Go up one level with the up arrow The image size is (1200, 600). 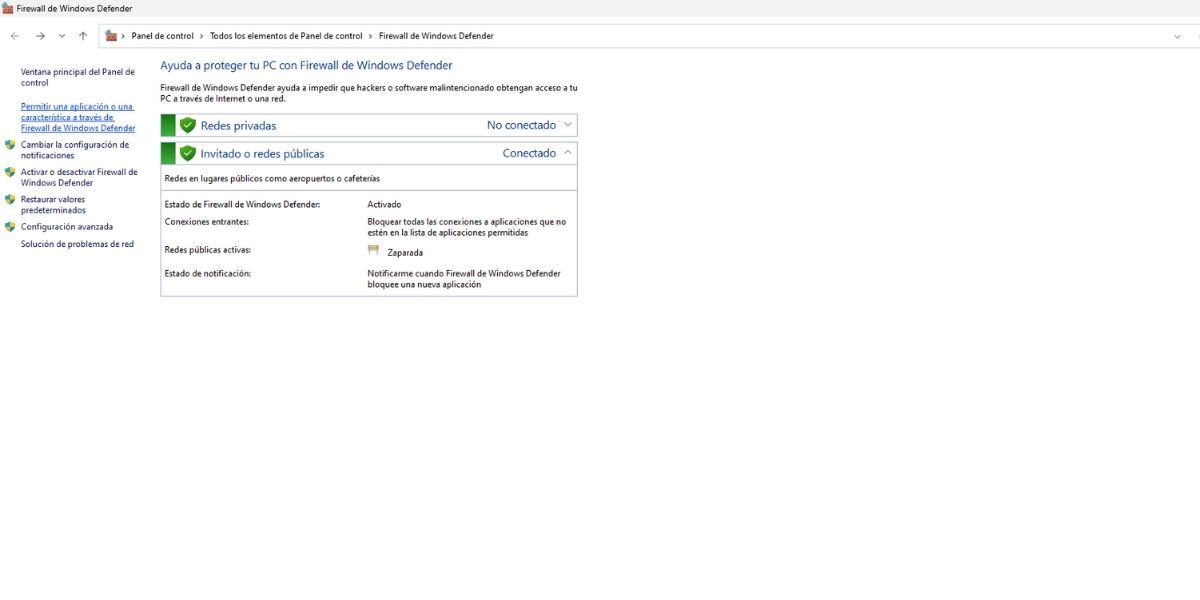pos(83,36)
